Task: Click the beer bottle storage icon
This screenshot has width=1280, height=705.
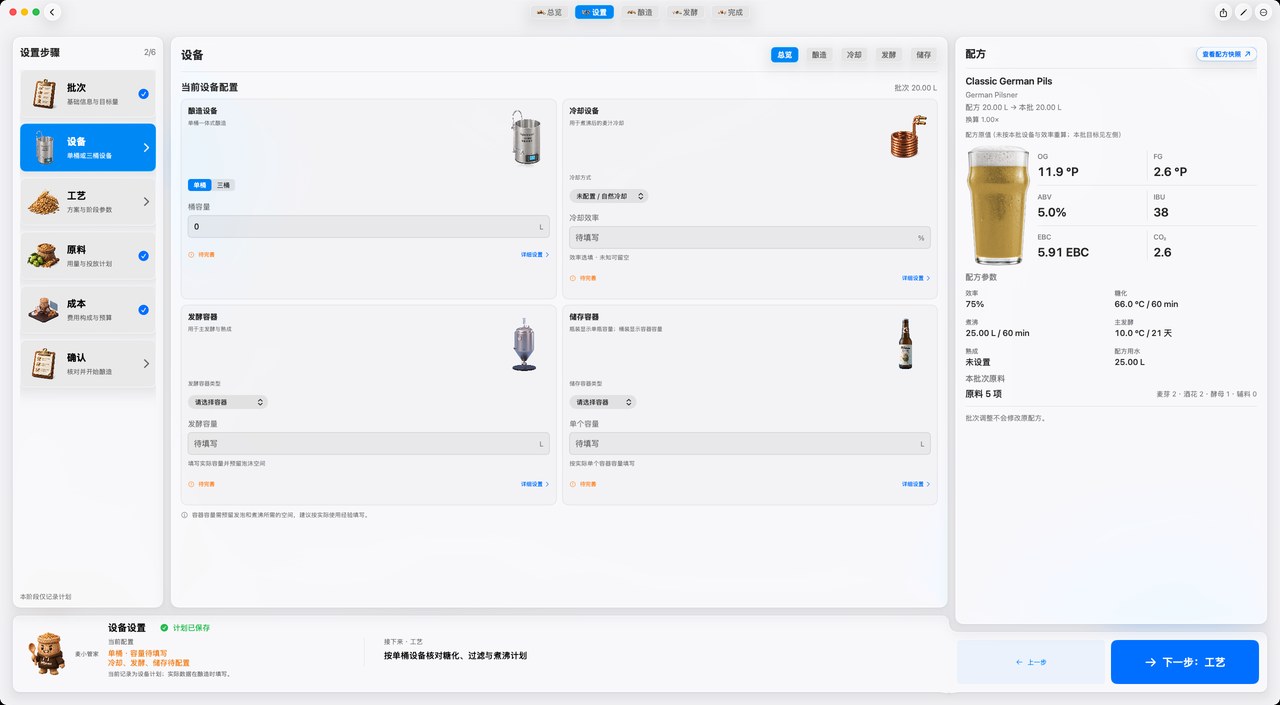Action: [905, 344]
